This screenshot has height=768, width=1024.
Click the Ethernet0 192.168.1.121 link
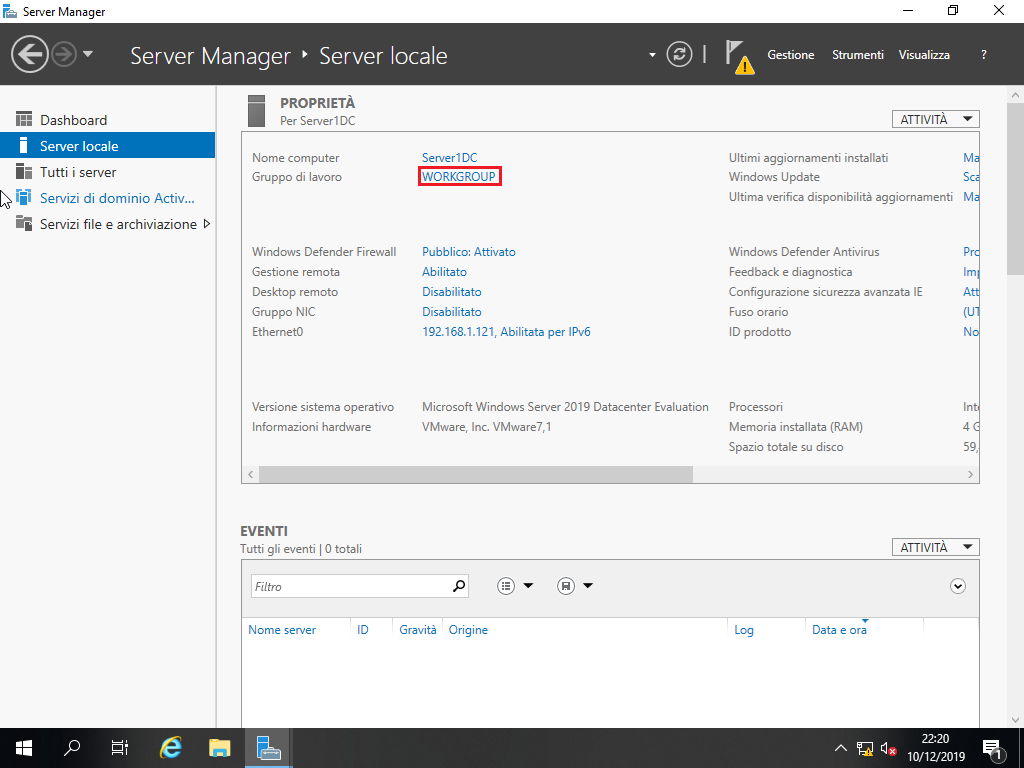click(506, 332)
